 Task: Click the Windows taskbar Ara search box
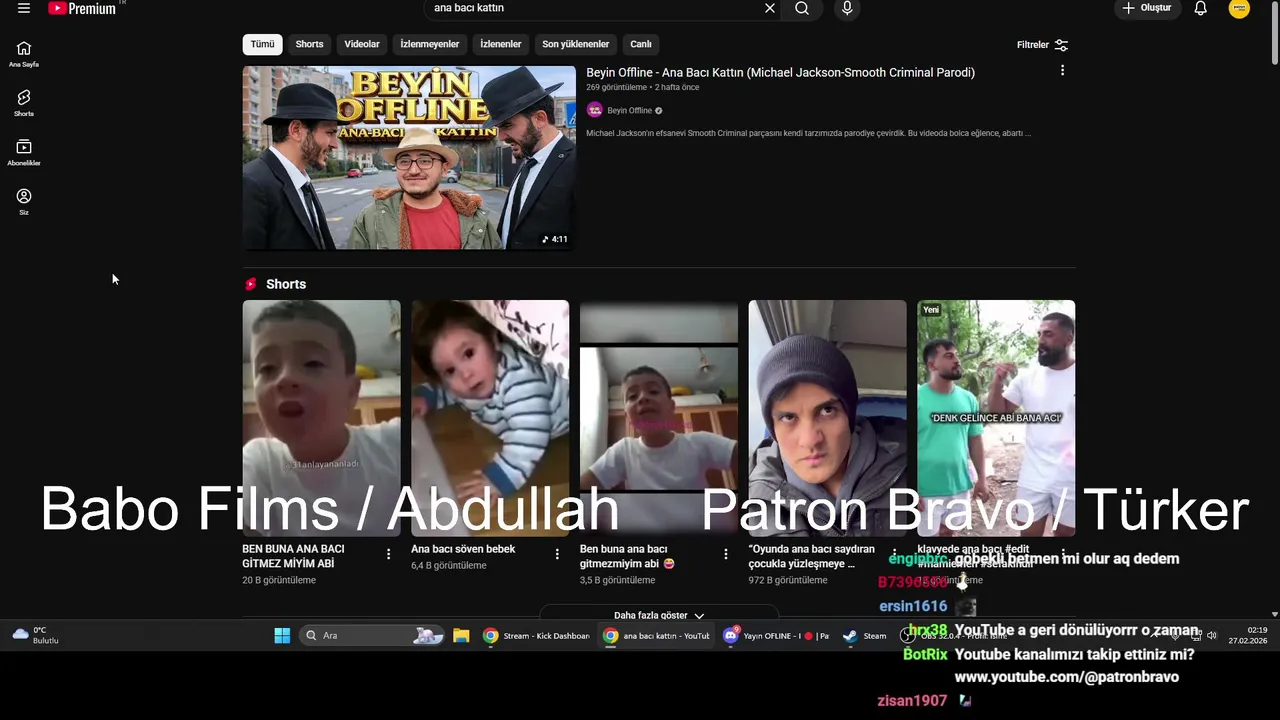coord(371,635)
